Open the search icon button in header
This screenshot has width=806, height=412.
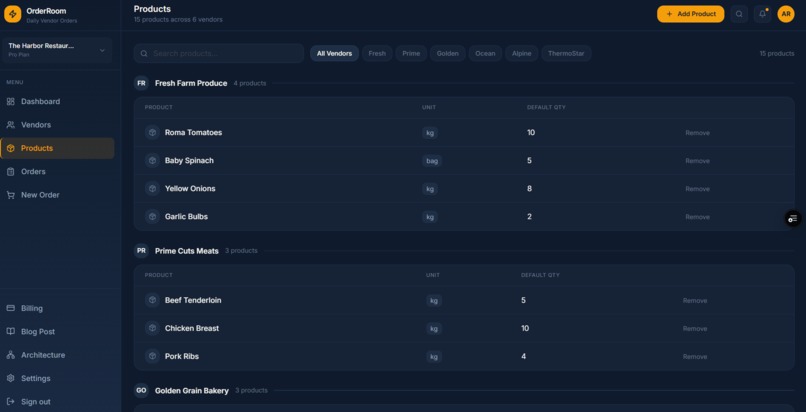click(x=739, y=14)
